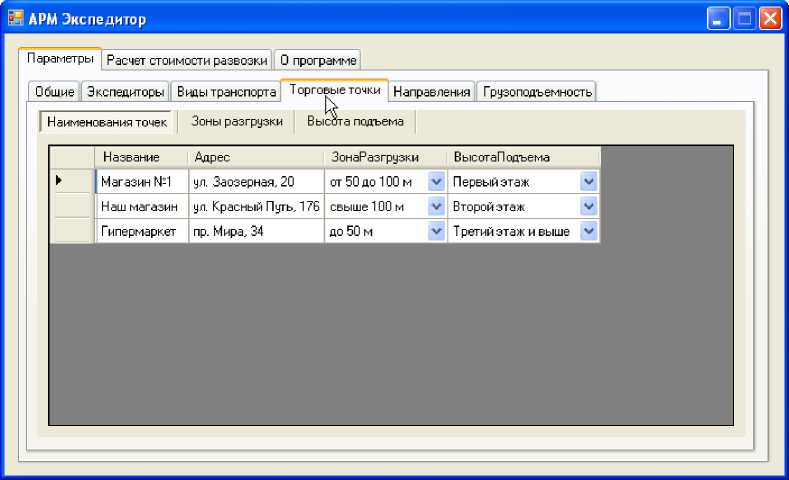Open lift height dropdown showing Второй этаж
Image resolution: width=789 pixels, height=480 pixels.
coord(589,207)
